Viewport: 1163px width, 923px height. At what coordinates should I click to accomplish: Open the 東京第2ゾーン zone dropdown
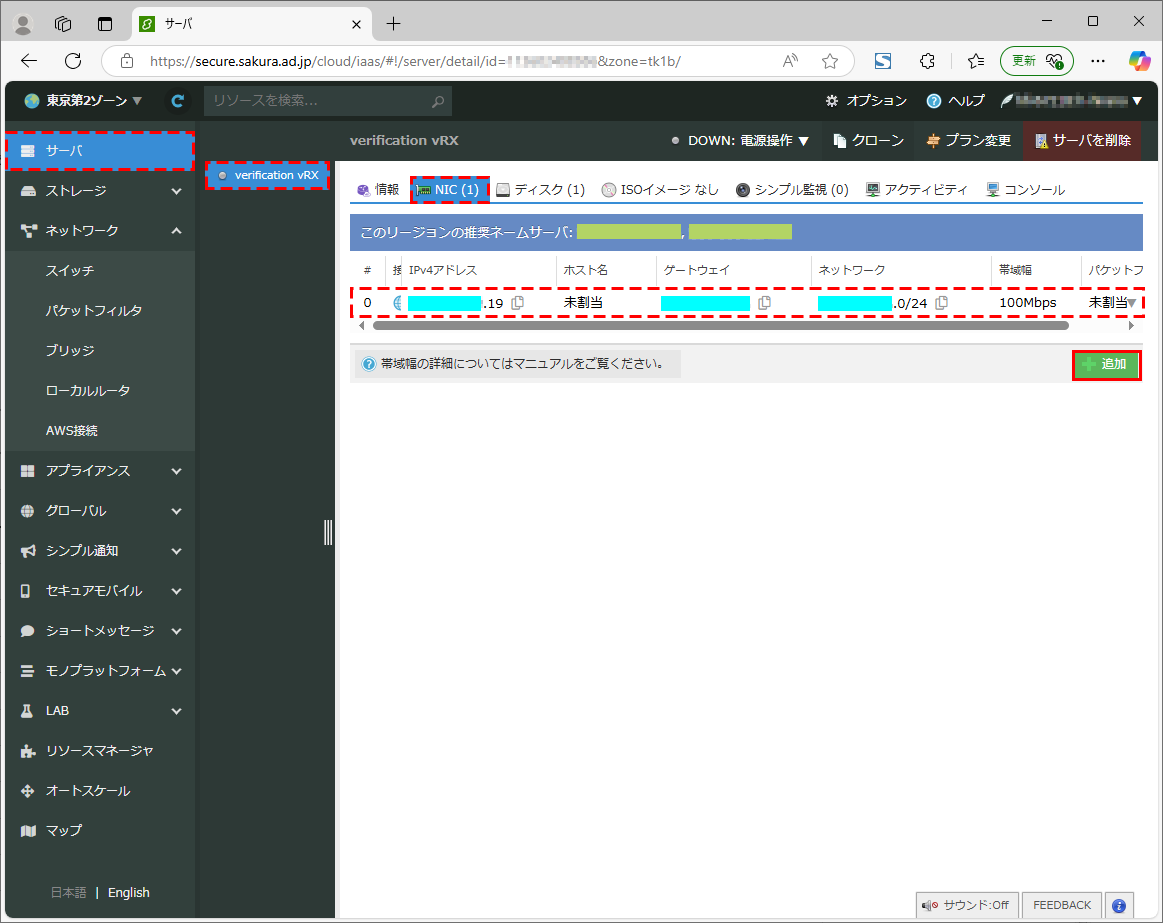(x=83, y=101)
